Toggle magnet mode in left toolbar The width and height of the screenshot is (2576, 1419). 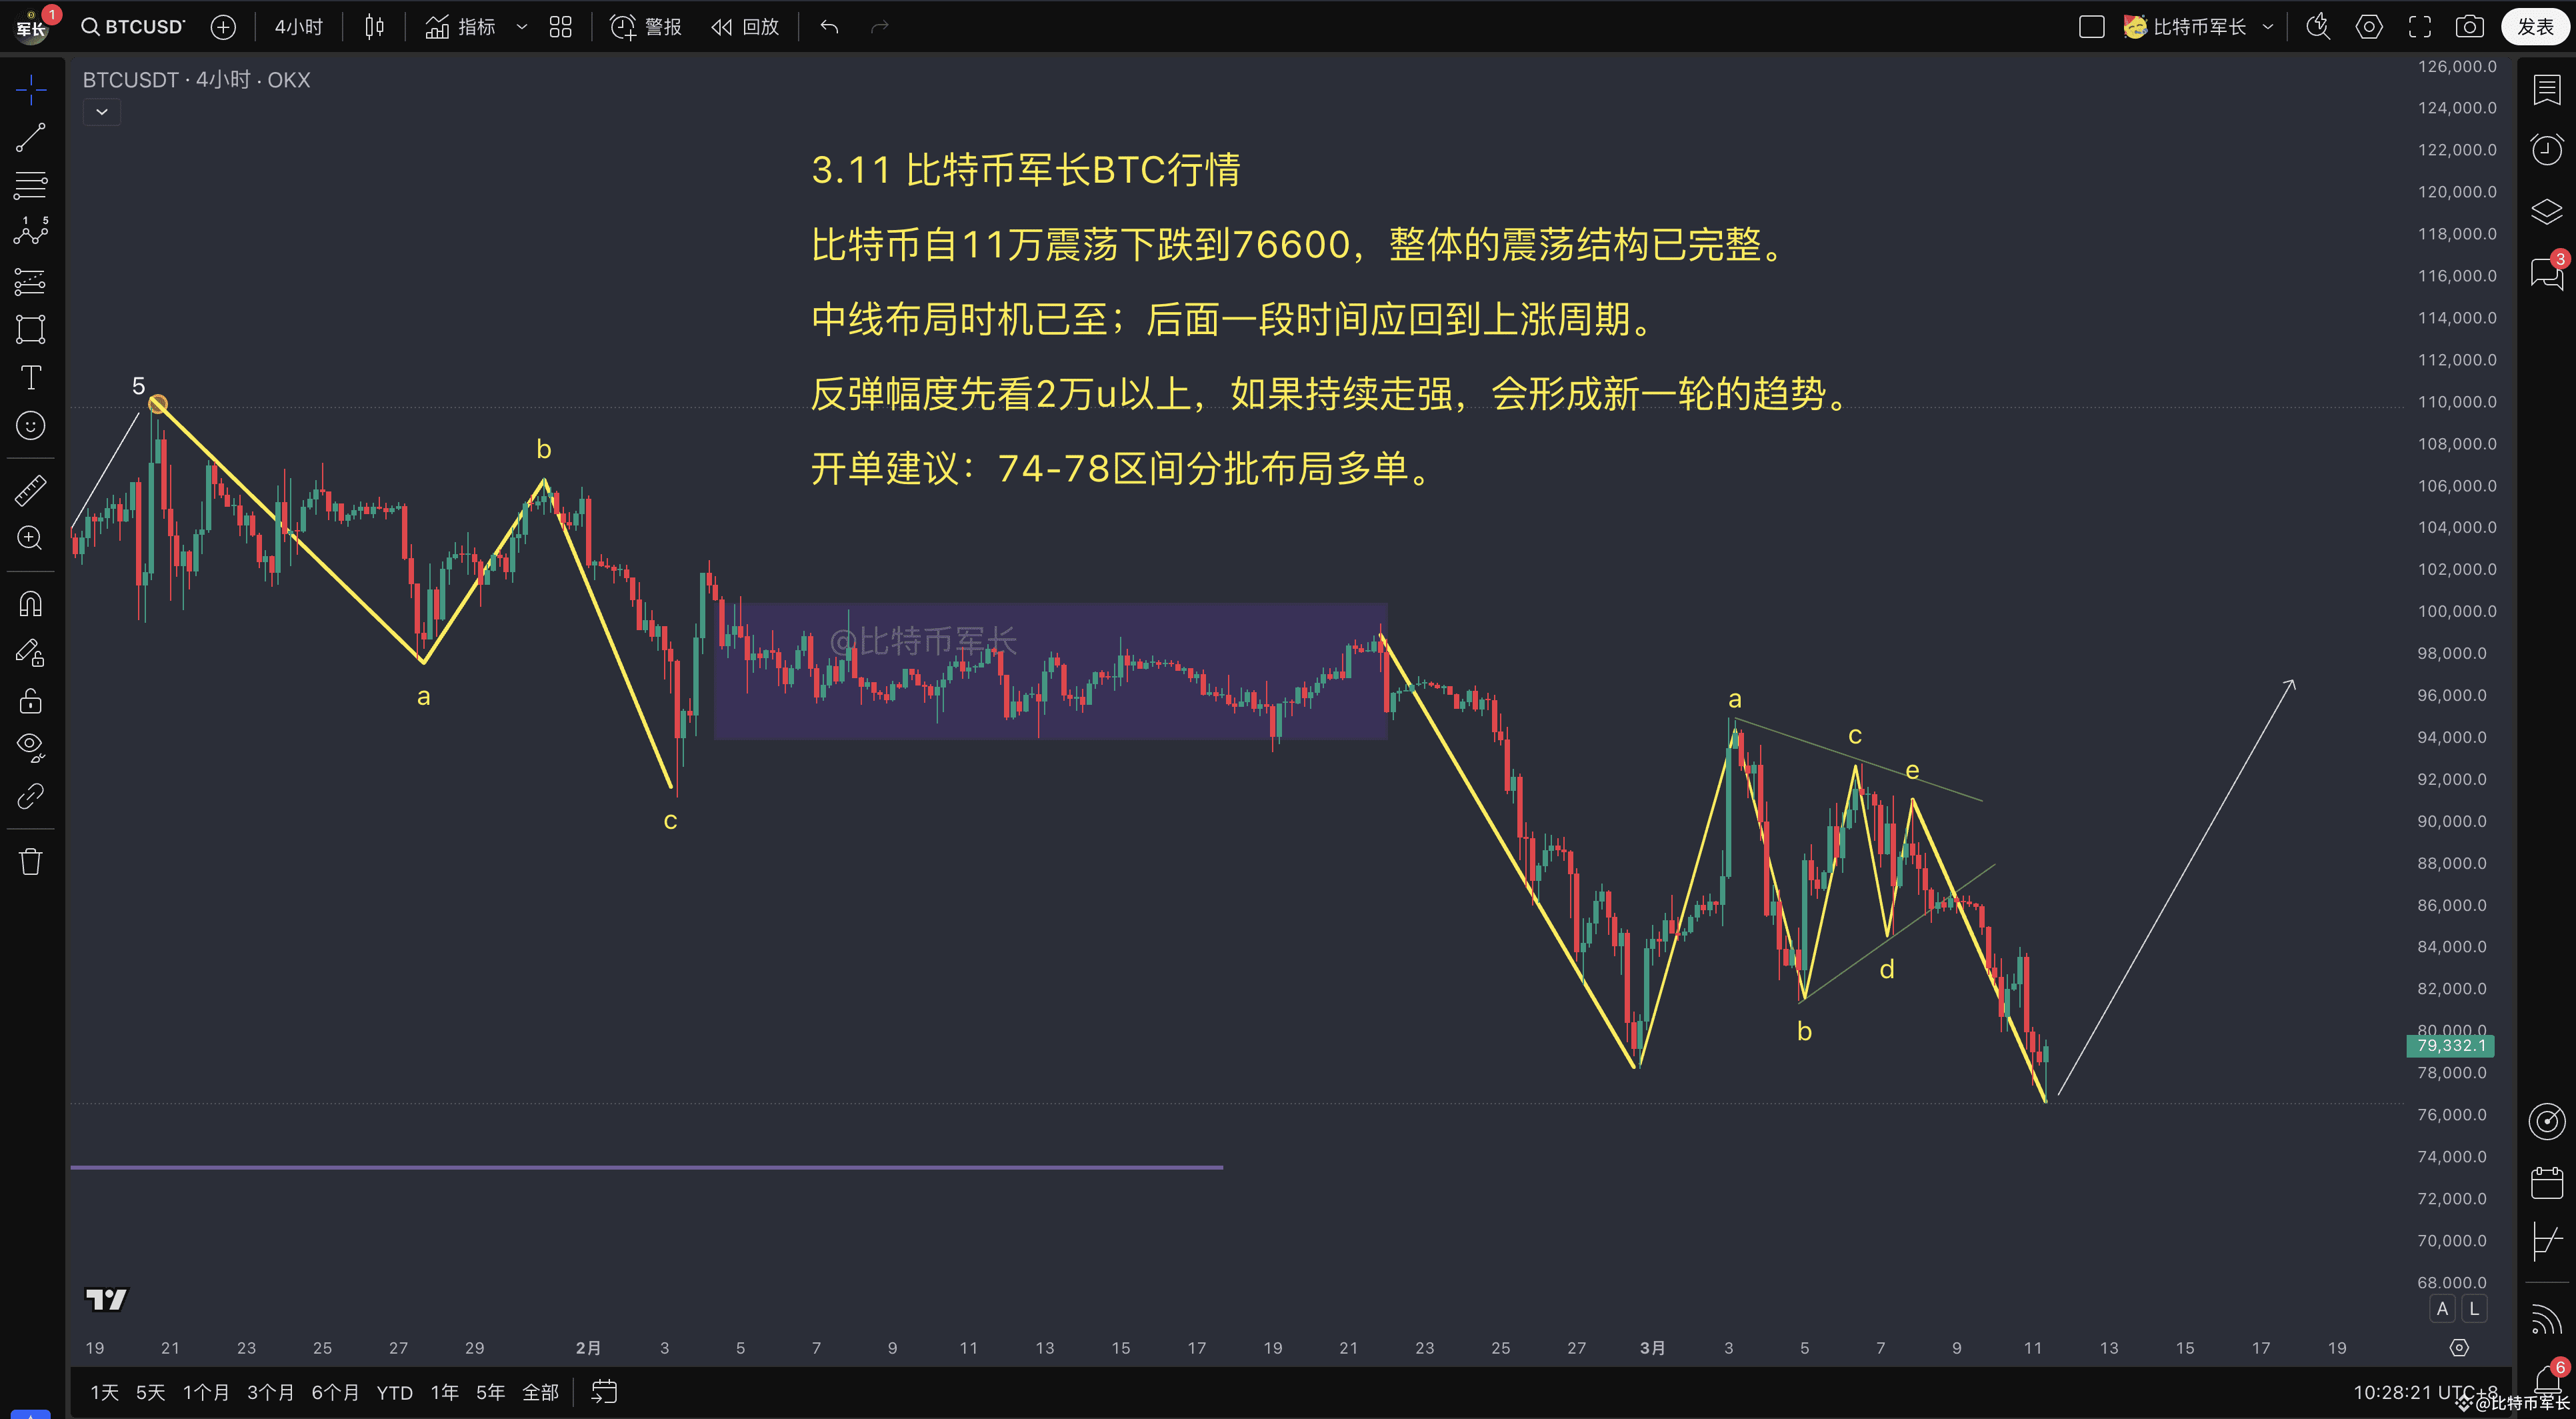(x=30, y=603)
